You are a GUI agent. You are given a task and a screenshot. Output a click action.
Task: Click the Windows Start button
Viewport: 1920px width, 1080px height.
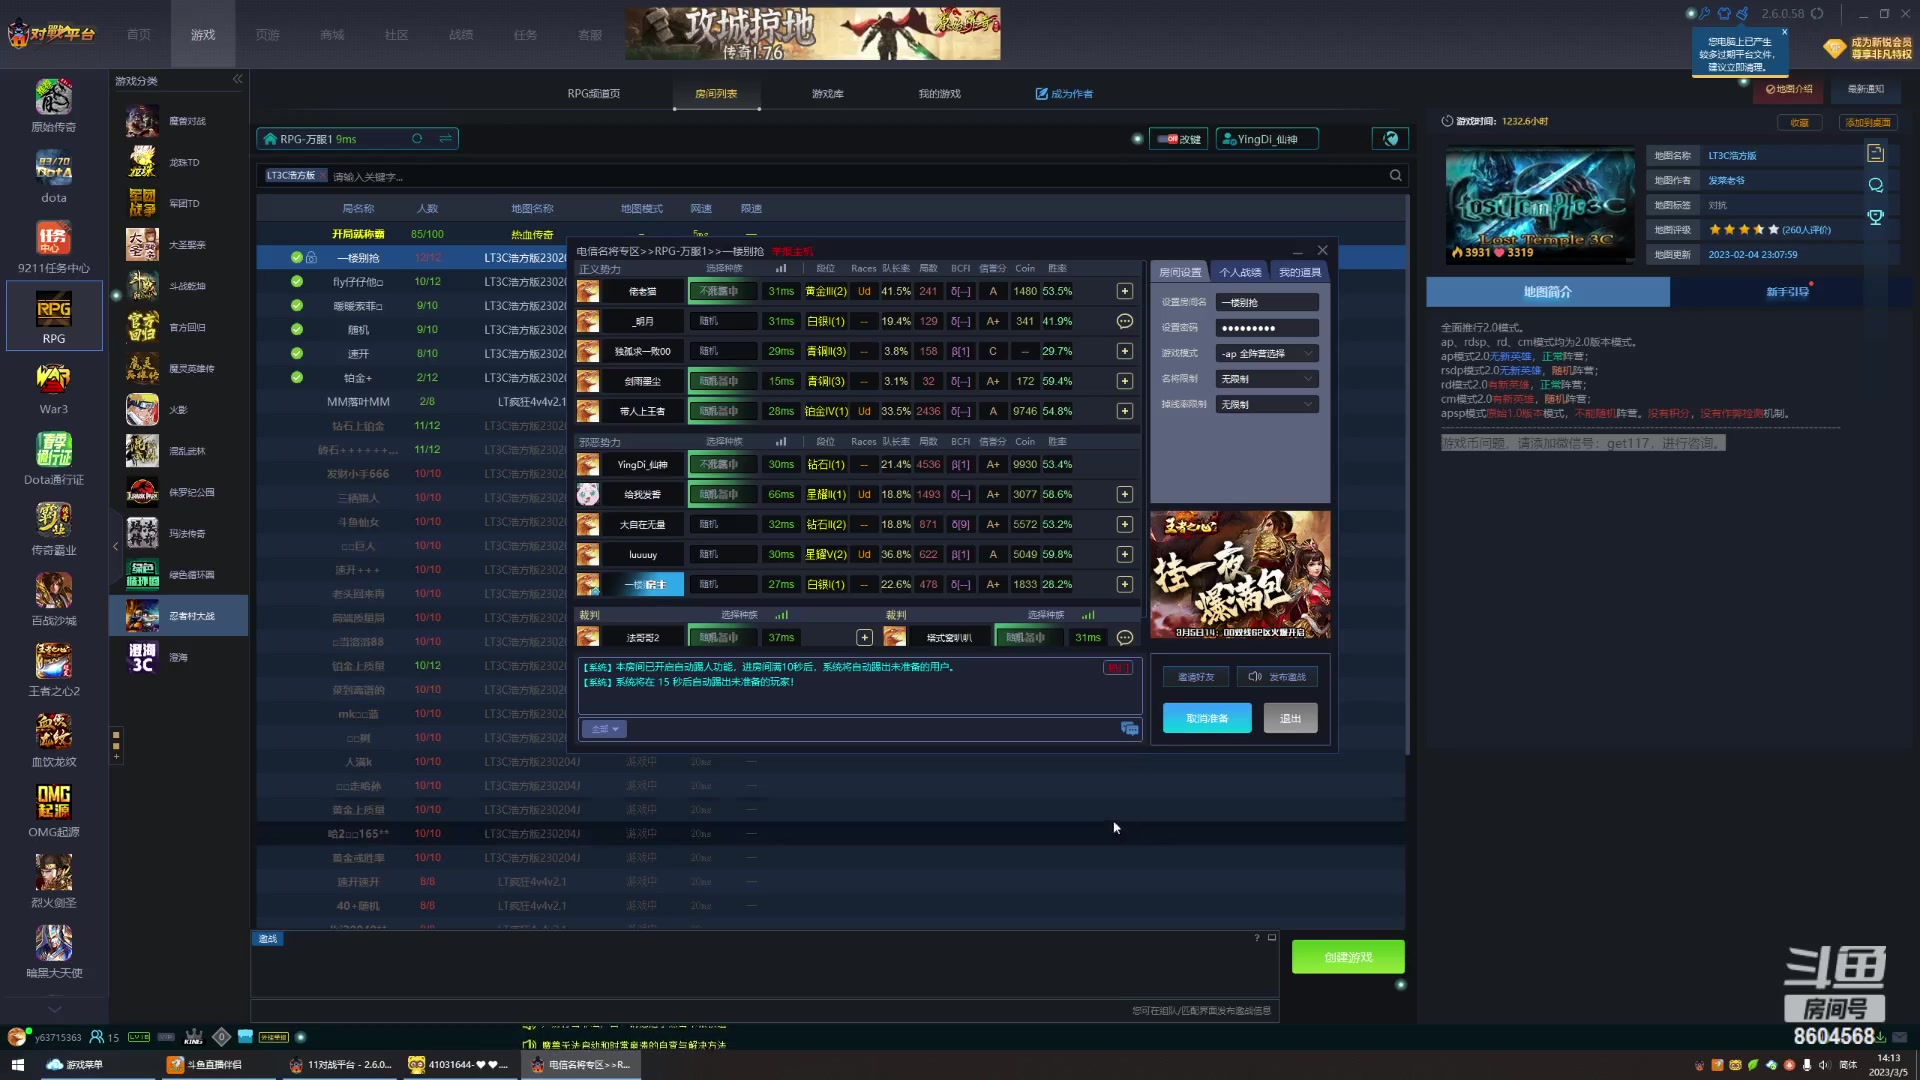pyautogui.click(x=17, y=1065)
